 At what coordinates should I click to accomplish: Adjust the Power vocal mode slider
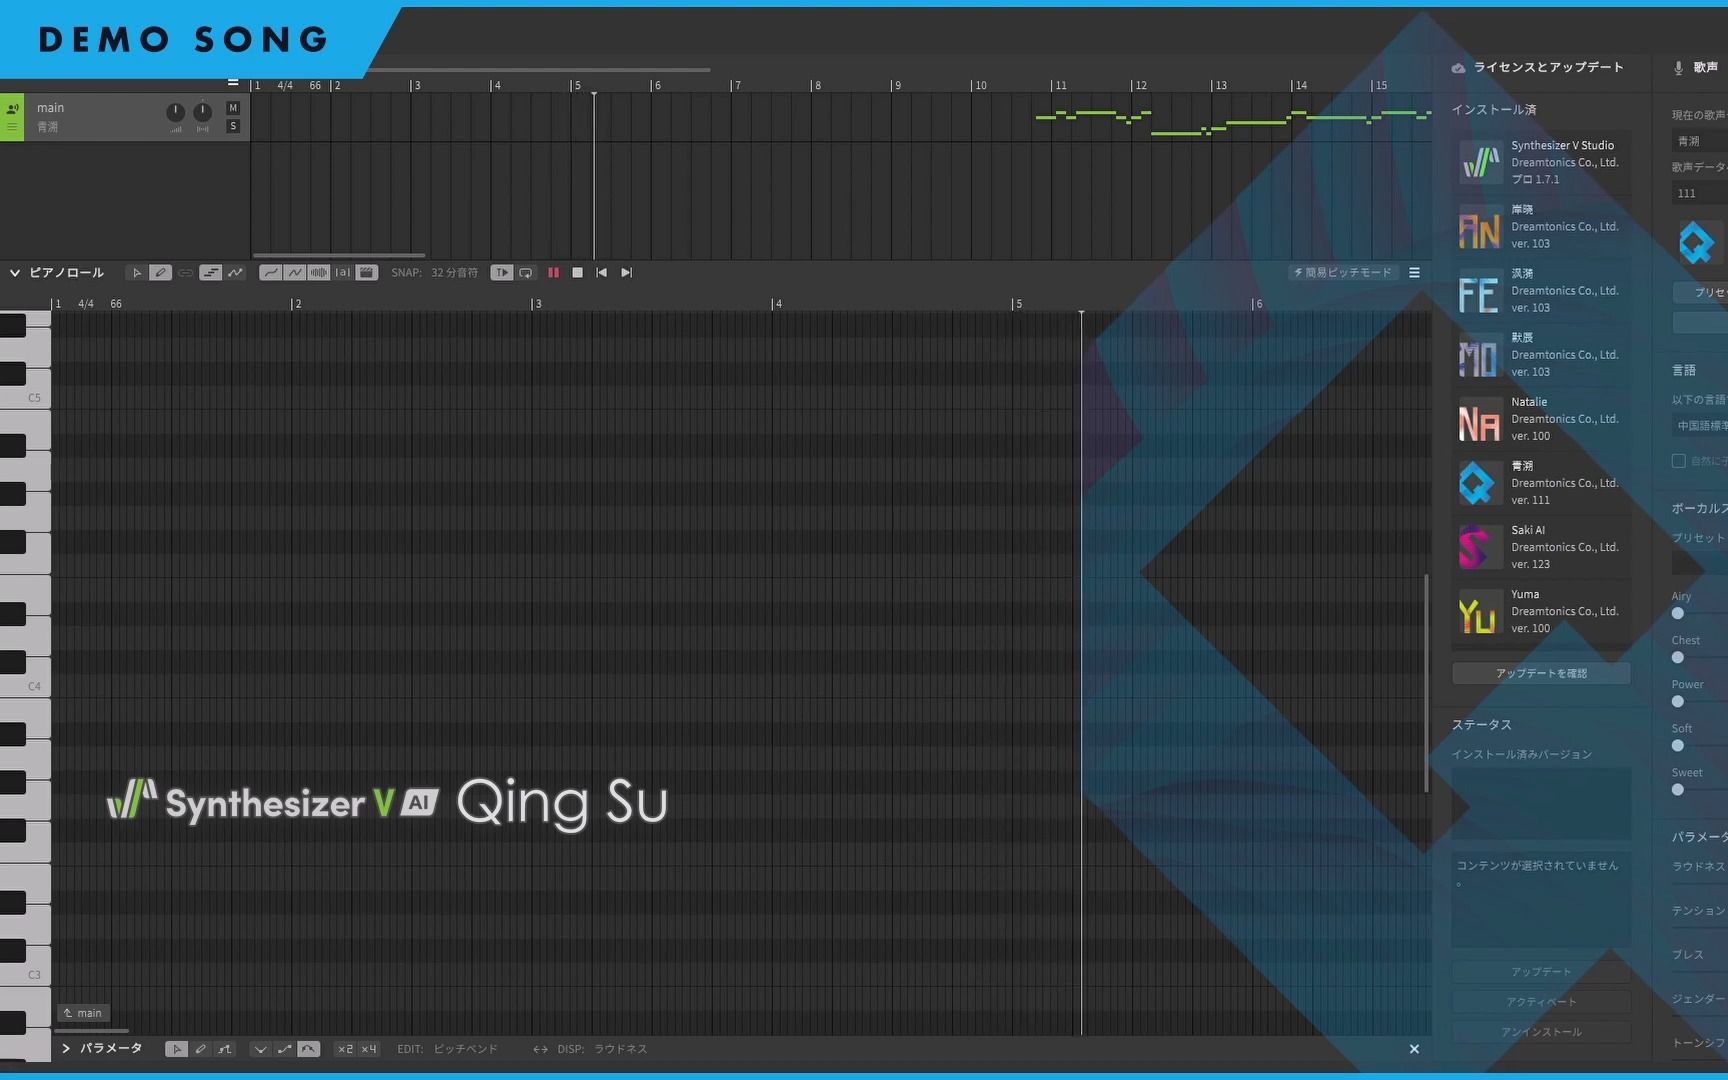point(1678,701)
